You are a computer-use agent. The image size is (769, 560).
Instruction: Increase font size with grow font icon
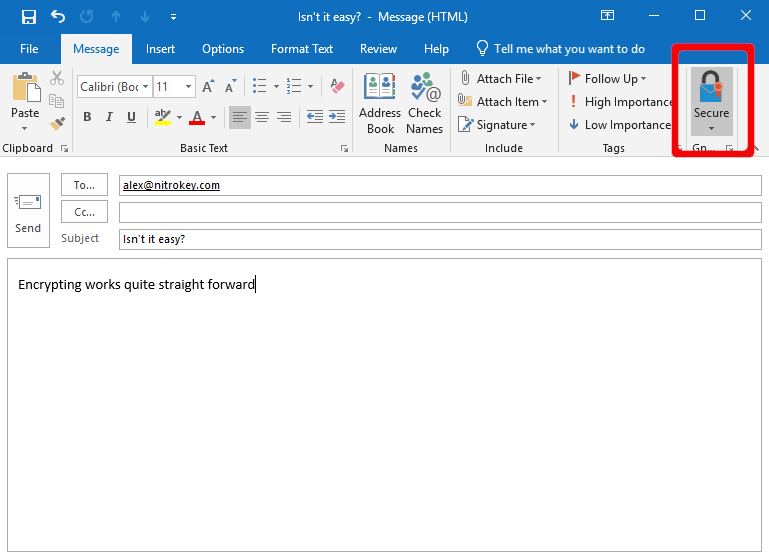pos(207,87)
